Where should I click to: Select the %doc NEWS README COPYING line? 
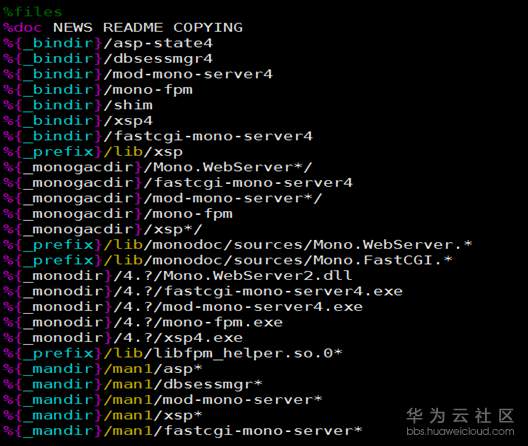[x=123, y=28]
